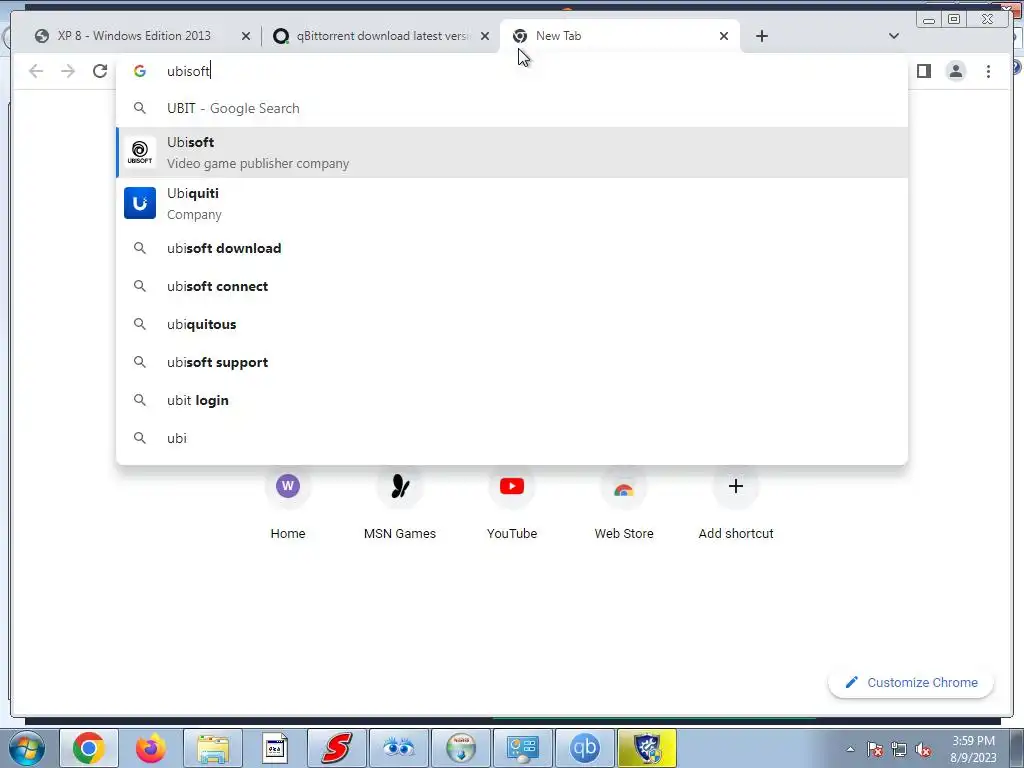The image size is (1024, 768).
Task: Click the search icon beside ubit login
Action: [x=140, y=400]
